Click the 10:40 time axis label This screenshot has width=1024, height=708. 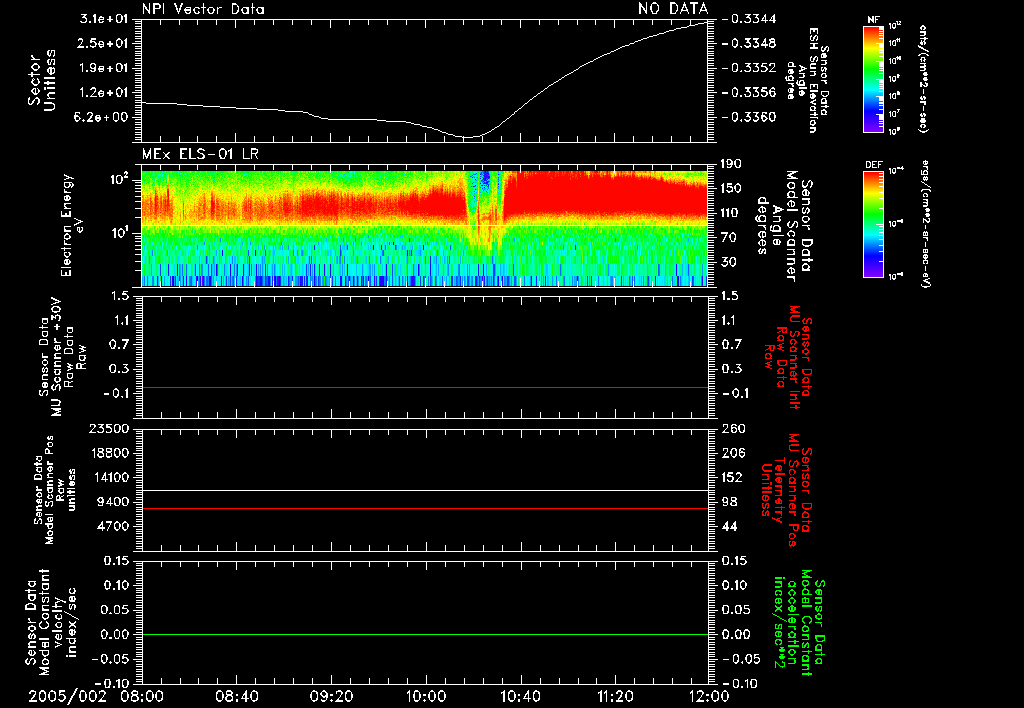point(520,696)
